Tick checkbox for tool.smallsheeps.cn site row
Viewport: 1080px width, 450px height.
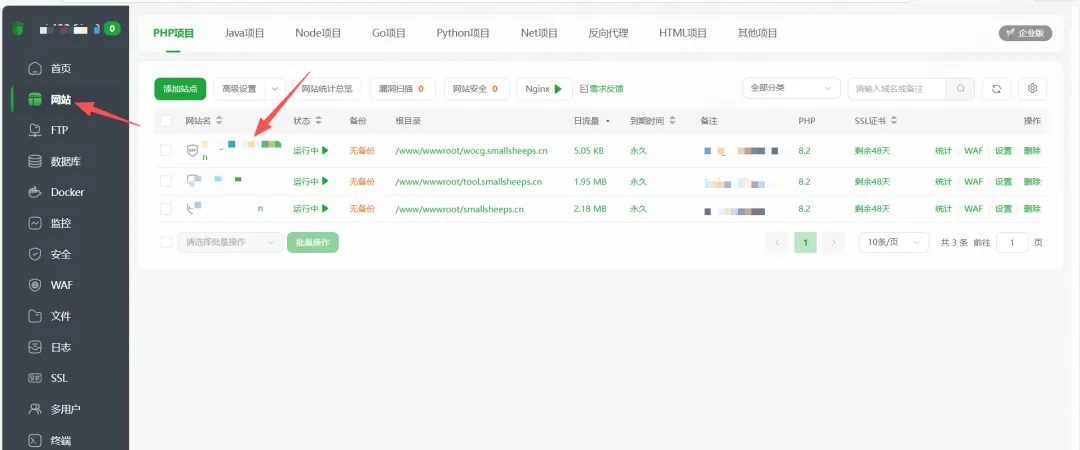[166, 182]
